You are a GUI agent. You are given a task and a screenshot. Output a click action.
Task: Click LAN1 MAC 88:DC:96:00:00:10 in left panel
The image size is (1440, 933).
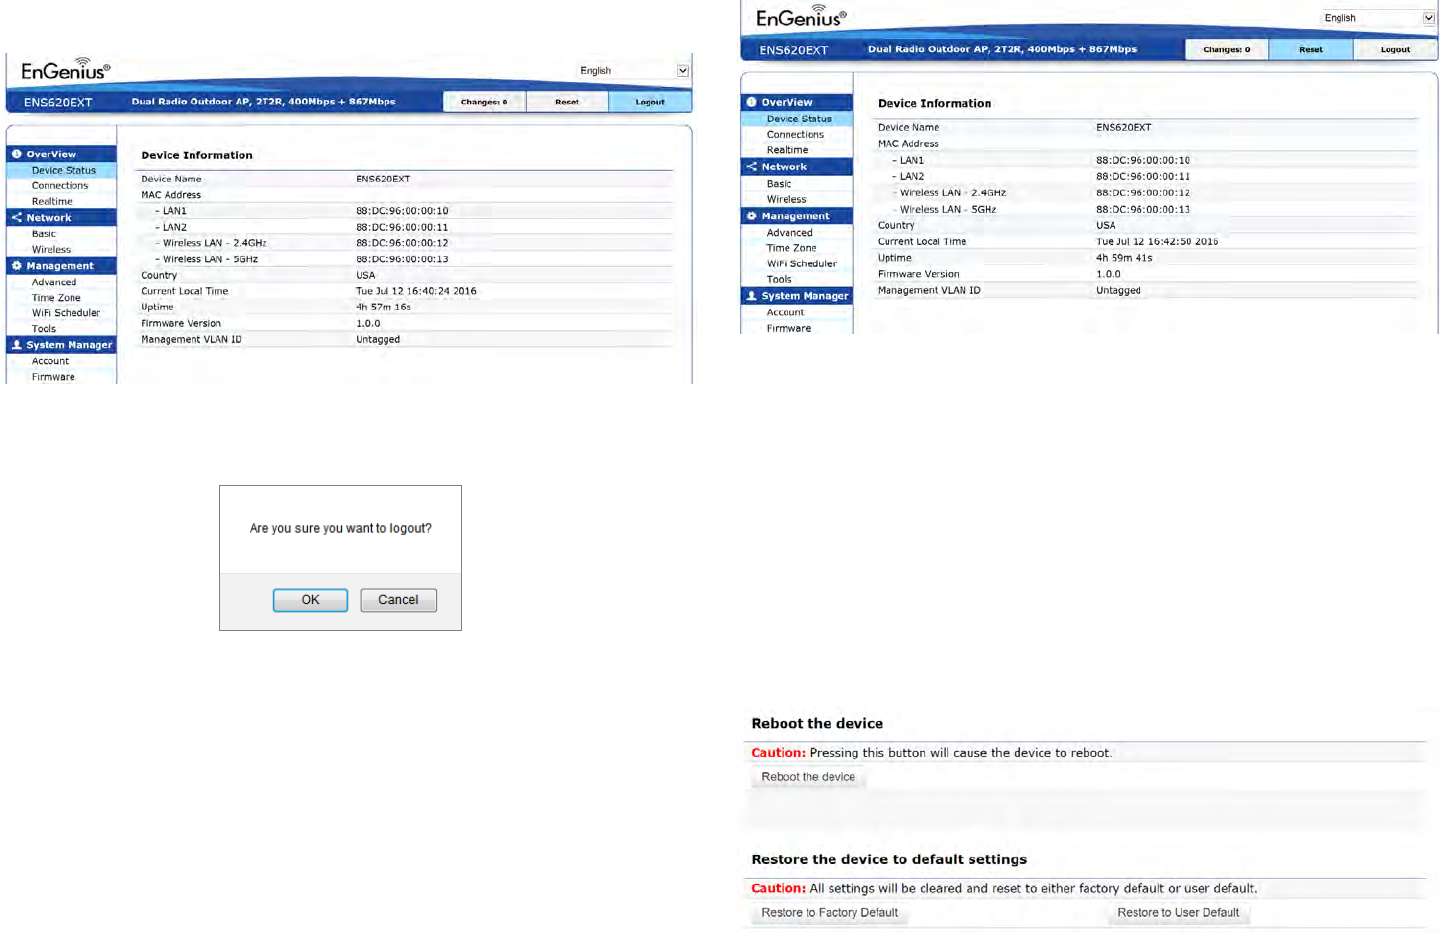click(x=402, y=211)
